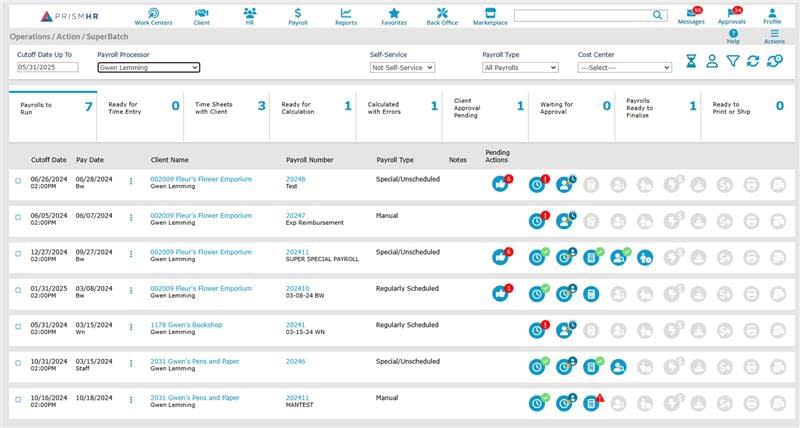
Task: Open the Messages envelope icon
Action: pos(691,12)
